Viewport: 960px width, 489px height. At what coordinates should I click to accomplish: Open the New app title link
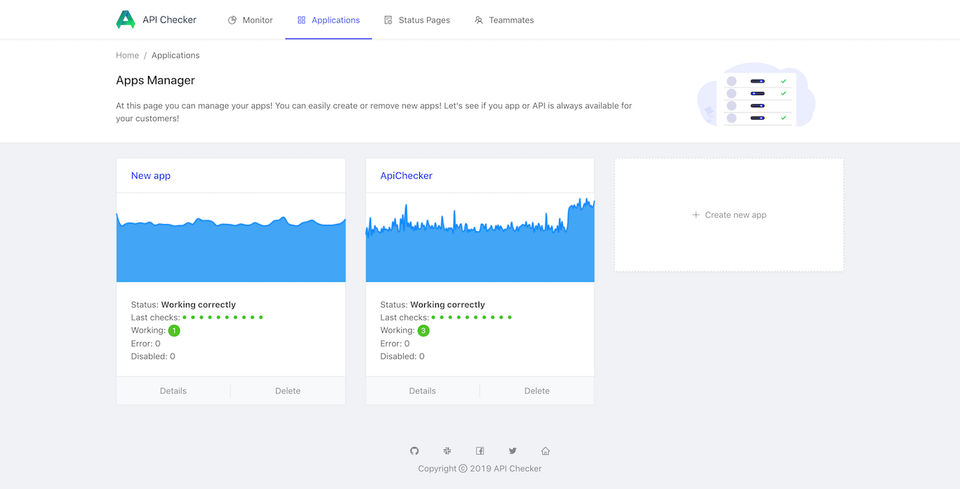151,176
